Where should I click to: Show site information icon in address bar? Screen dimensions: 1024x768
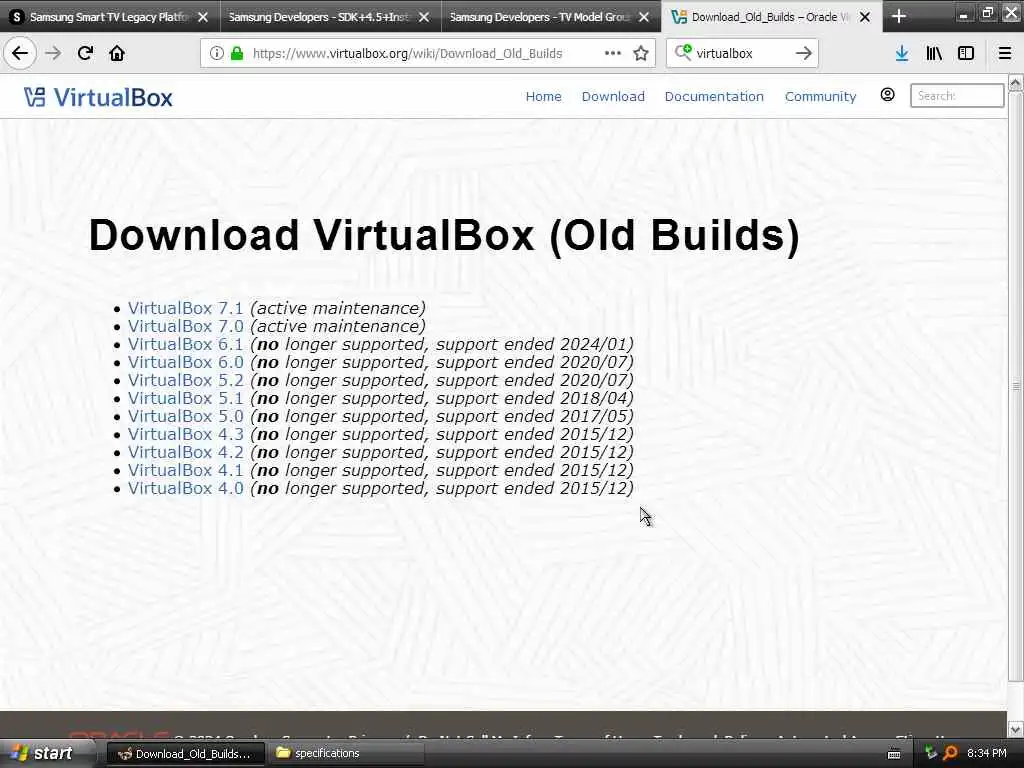click(216, 54)
